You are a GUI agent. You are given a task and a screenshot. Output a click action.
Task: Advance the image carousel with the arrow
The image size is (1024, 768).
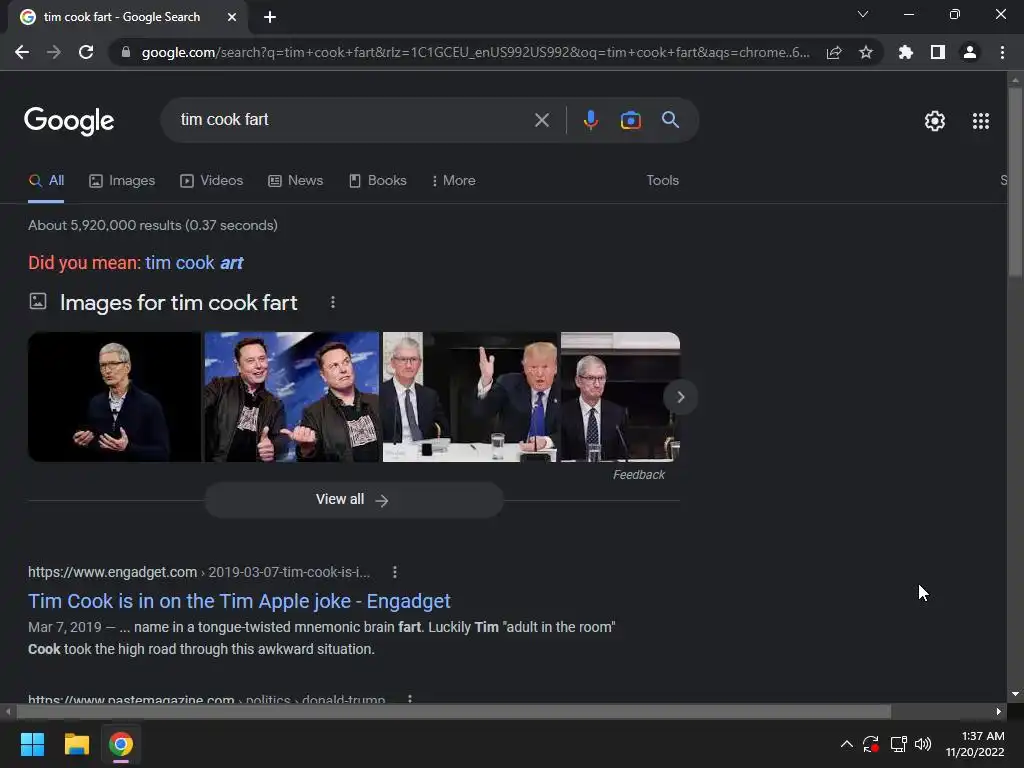680,397
